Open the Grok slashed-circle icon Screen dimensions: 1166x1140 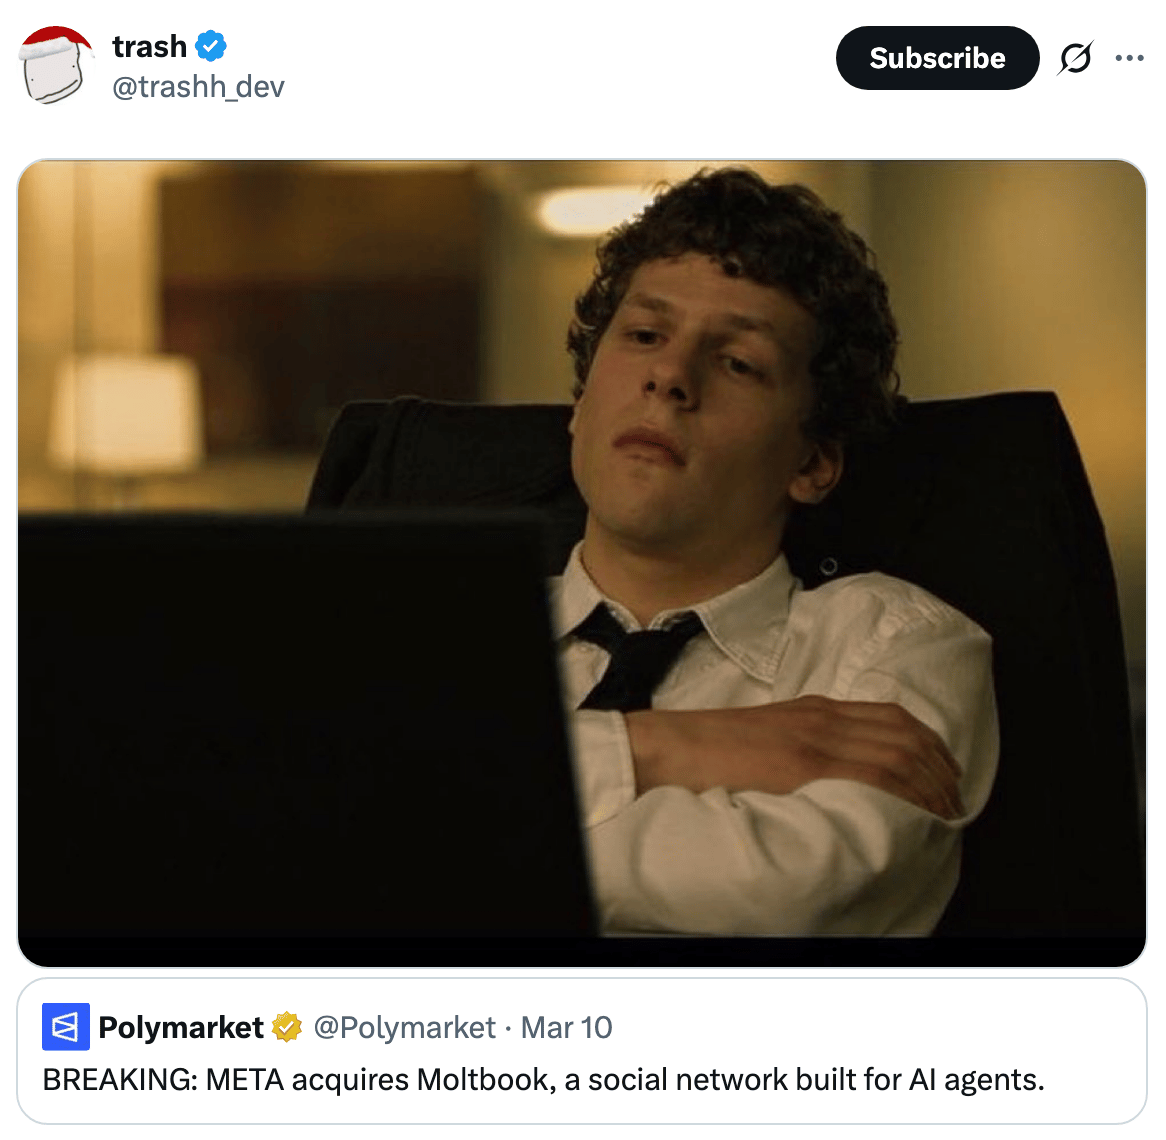[x=1075, y=58]
